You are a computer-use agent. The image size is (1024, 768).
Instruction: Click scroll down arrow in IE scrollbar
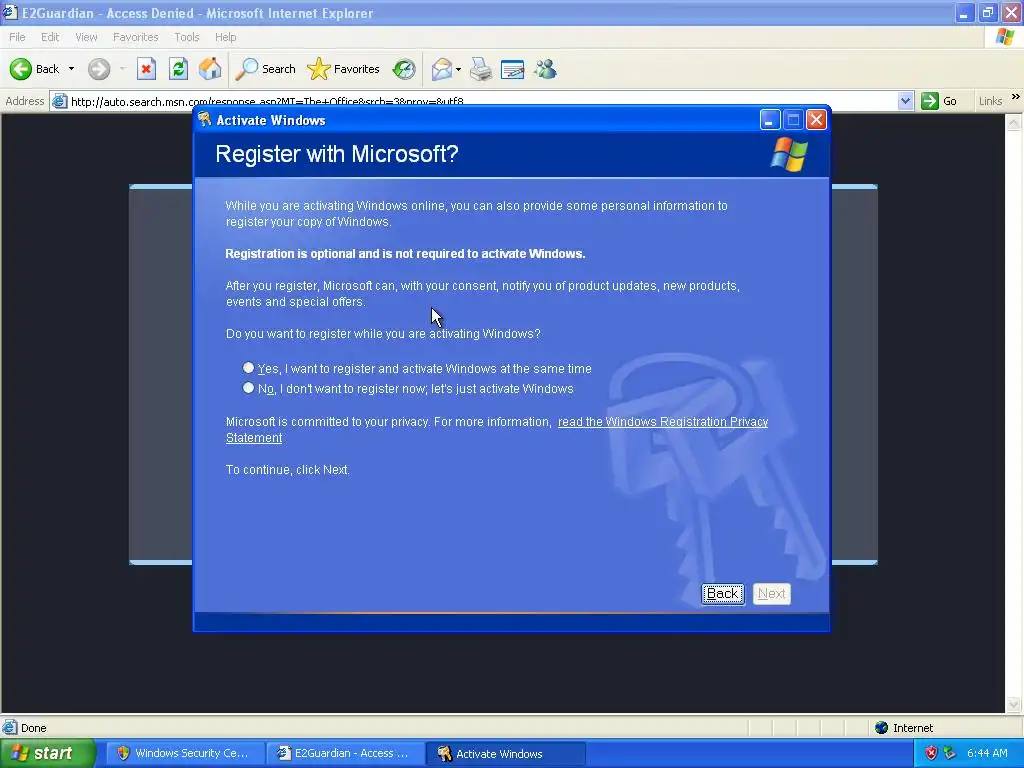click(1014, 704)
